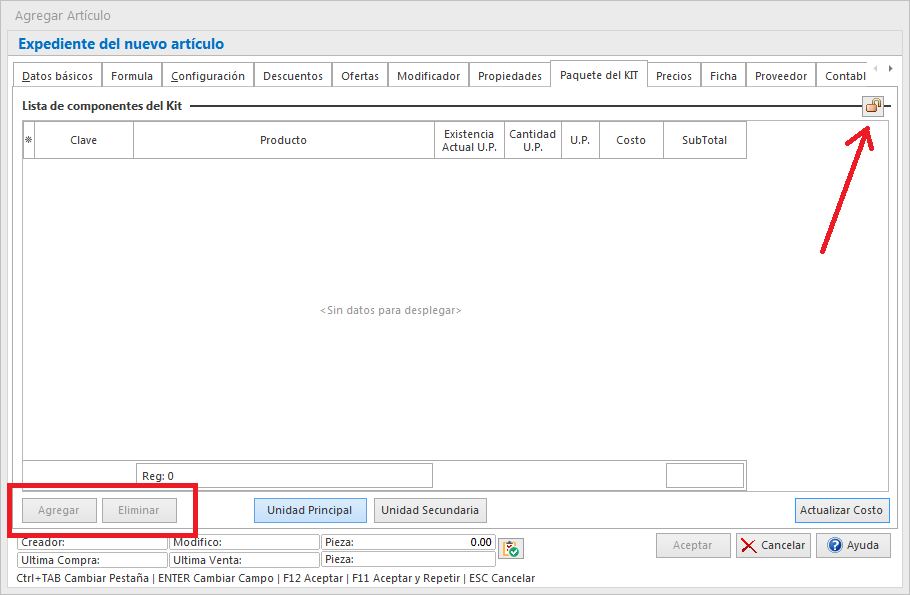Click the asterisk column header in the grid
Image resolution: width=910 pixels, height=595 pixels.
[28, 140]
